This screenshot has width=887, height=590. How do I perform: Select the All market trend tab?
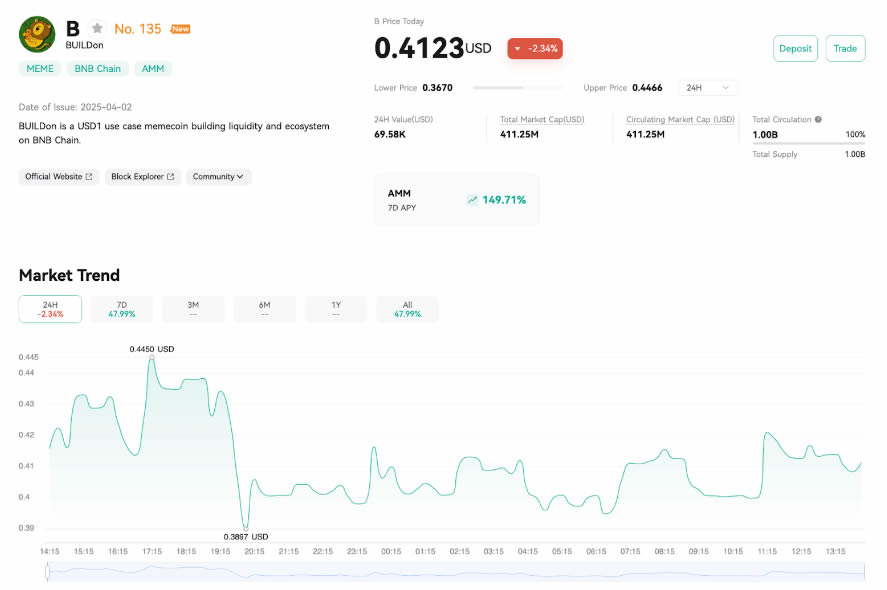coord(407,308)
